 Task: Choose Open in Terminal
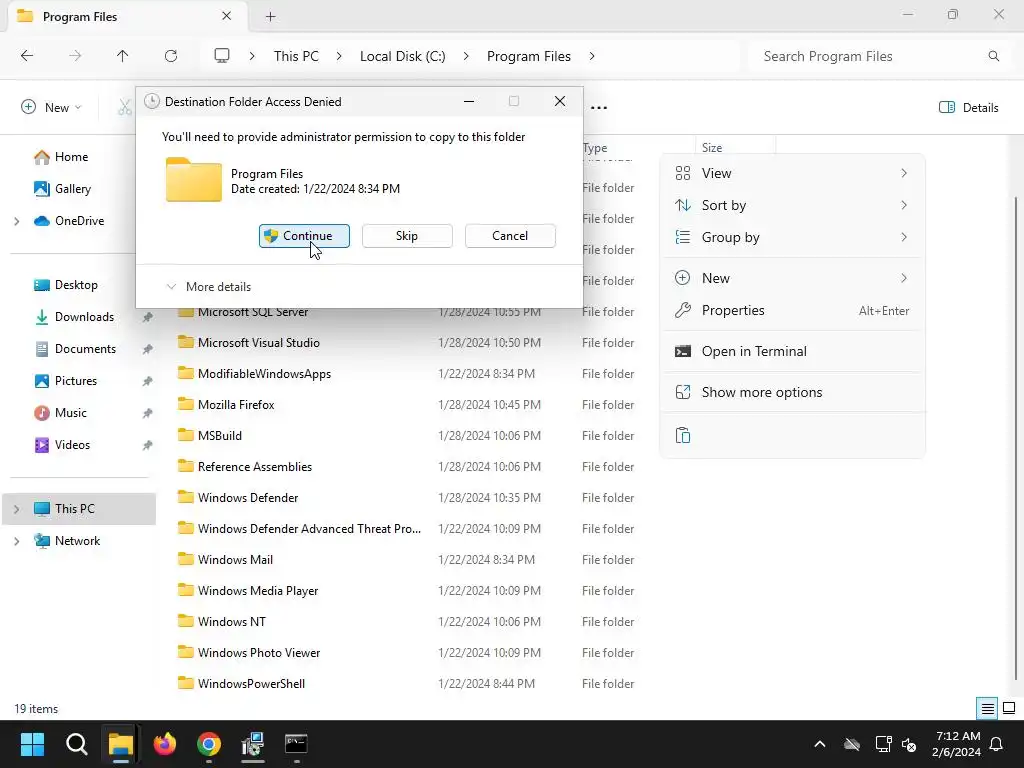point(792,351)
